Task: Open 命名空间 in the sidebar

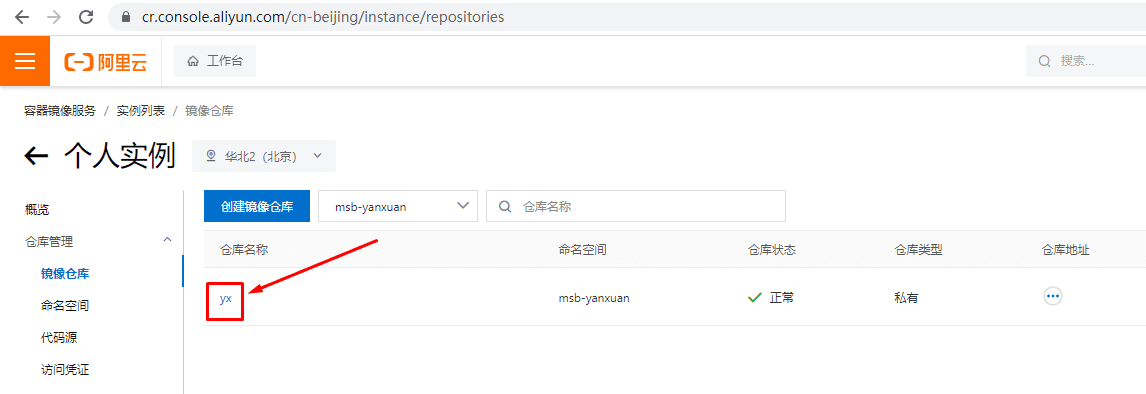Action: coord(65,306)
